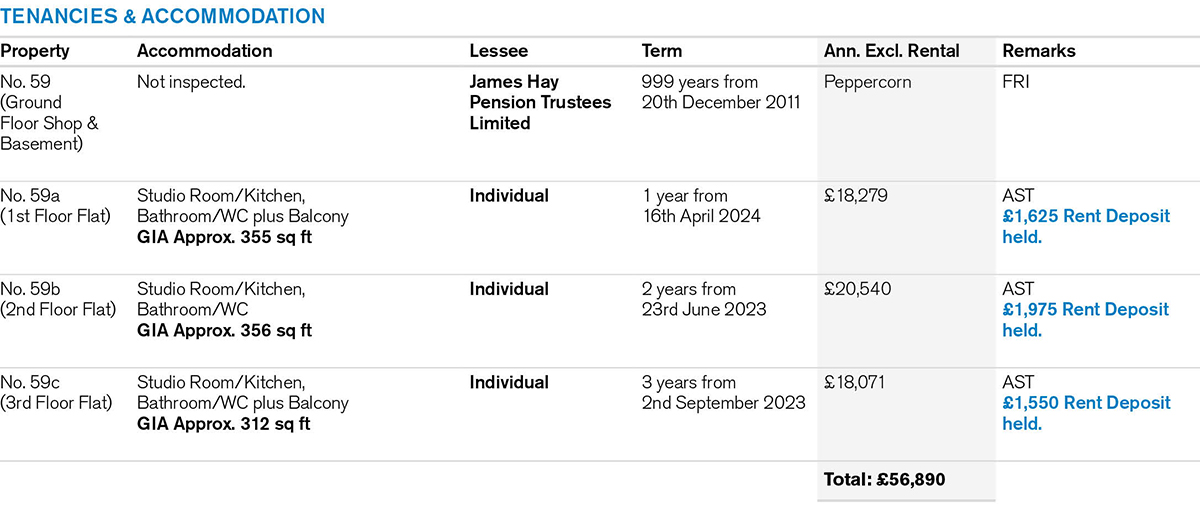Open the £1,625 Rent Deposit held link
Viewport: 1200px width, 532px height.
tap(1085, 227)
